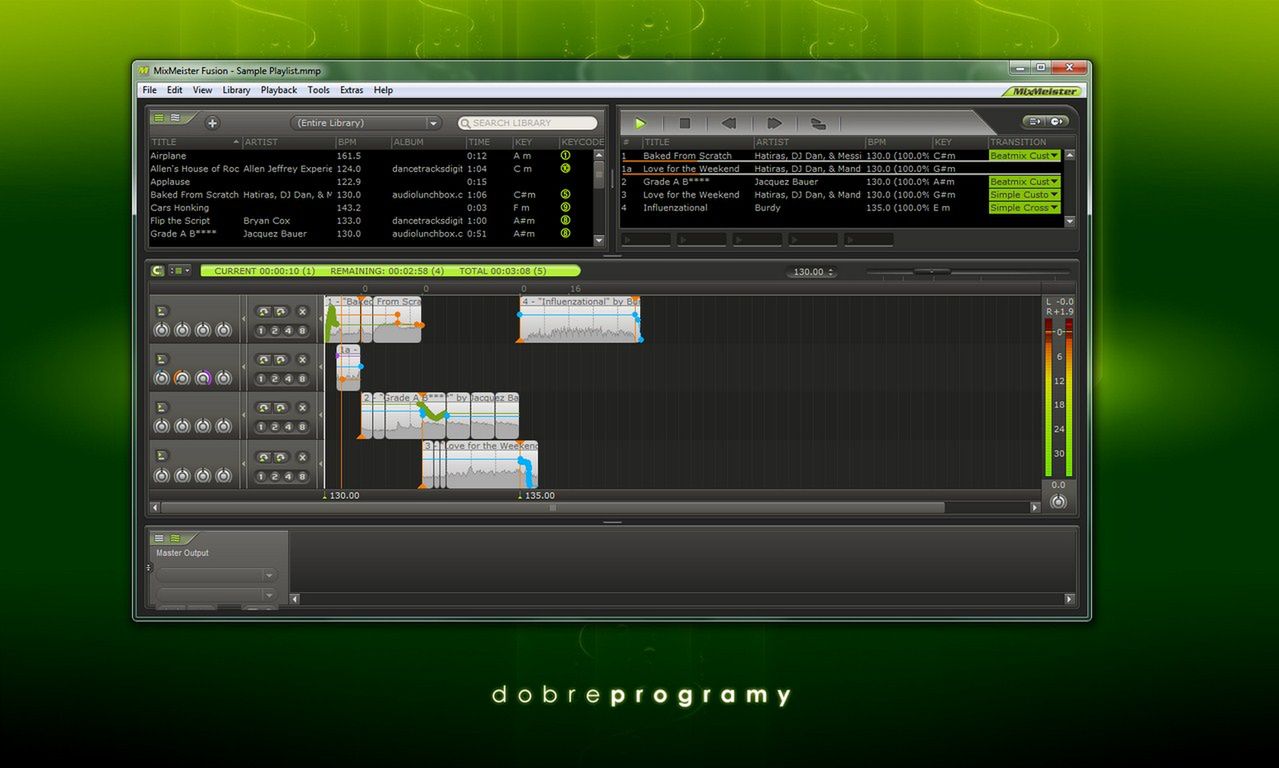Click the Search Library field
Screen dimensions: 1279x768
coord(528,123)
